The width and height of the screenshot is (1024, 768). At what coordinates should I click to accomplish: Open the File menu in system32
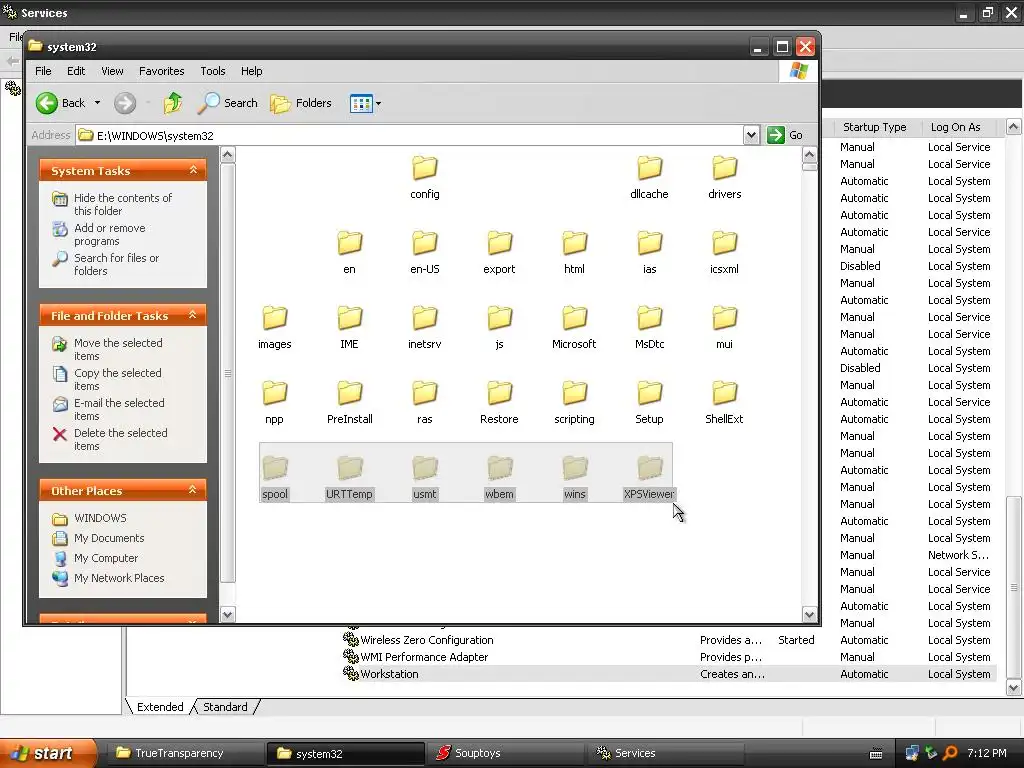(43, 71)
